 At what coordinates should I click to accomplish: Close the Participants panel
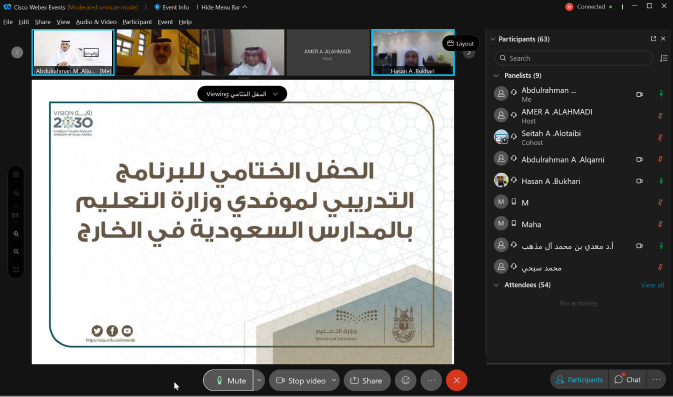click(x=663, y=39)
